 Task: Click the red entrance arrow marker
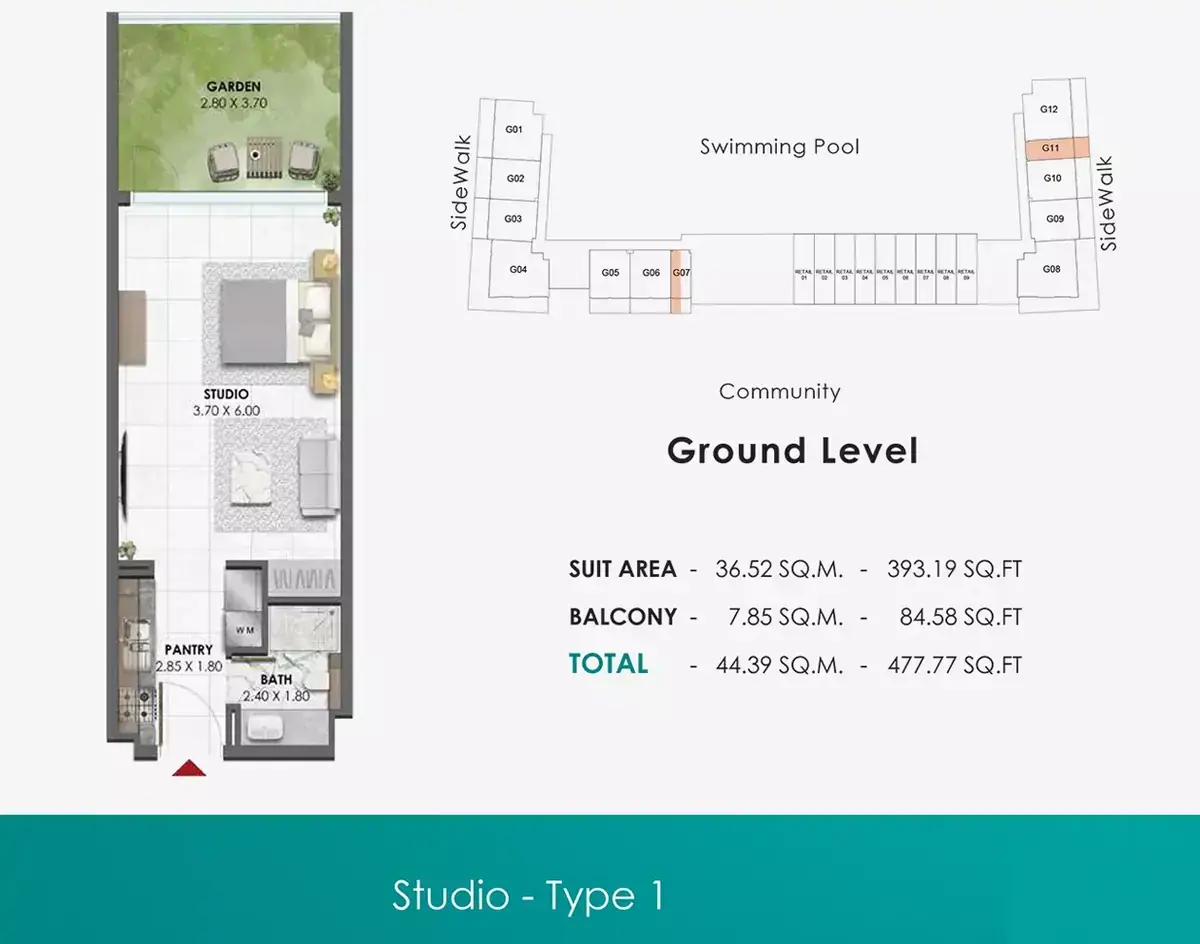[x=189, y=768]
